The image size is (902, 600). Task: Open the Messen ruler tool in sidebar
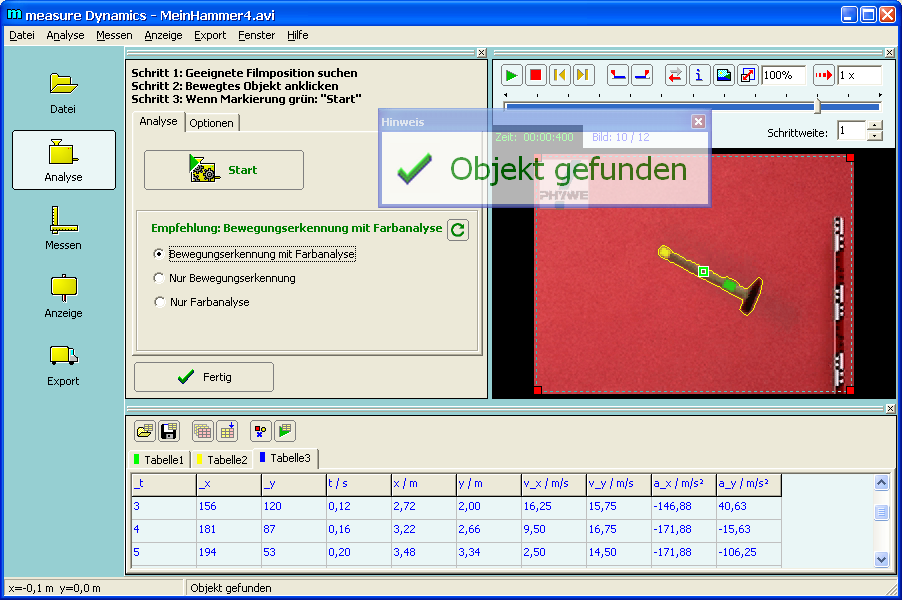click(63, 228)
